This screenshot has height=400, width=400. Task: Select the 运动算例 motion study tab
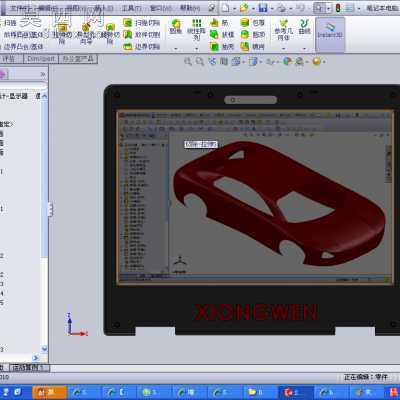pos(29,368)
